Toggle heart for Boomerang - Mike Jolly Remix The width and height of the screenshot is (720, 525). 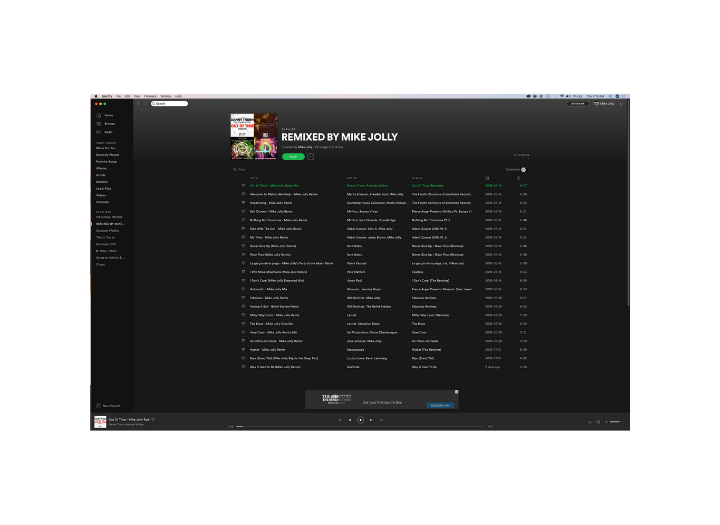pyautogui.click(x=243, y=203)
